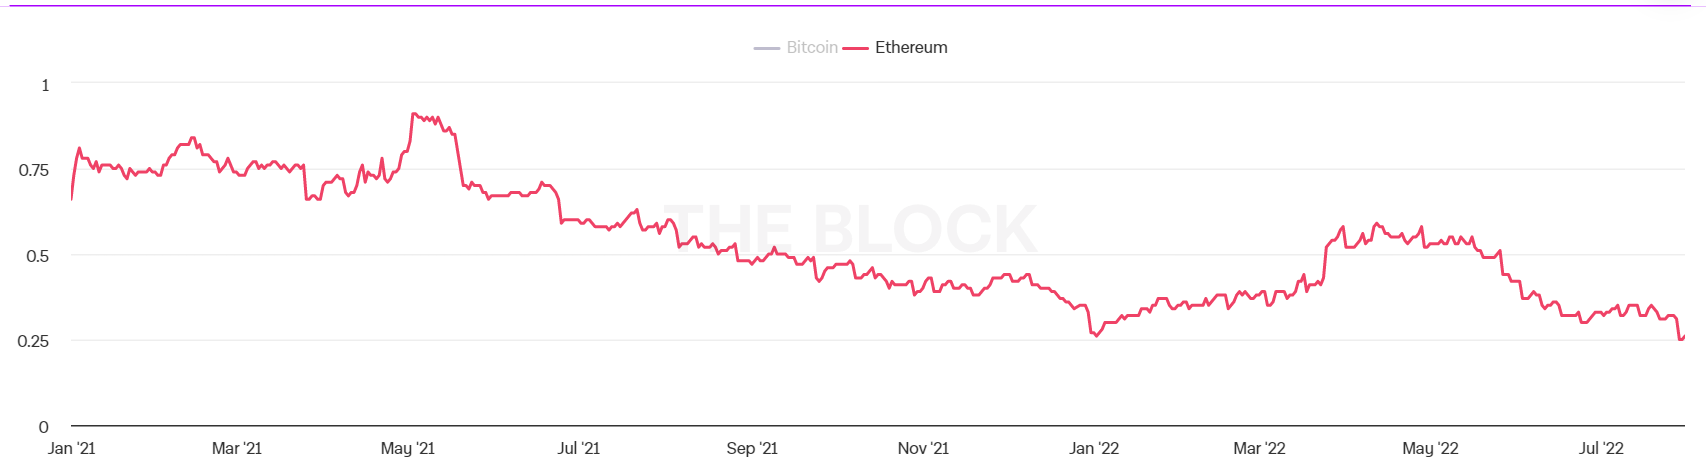The image size is (1706, 464).
Task: Click the May '22 x-axis label
Action: tap(1430, 448)
